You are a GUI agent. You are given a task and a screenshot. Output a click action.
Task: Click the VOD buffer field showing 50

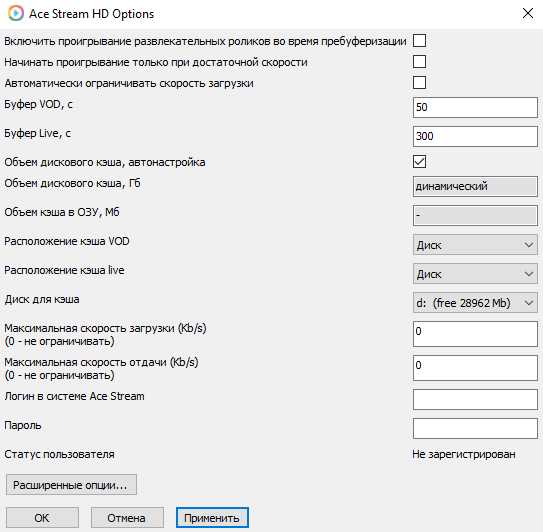point(475,107)
